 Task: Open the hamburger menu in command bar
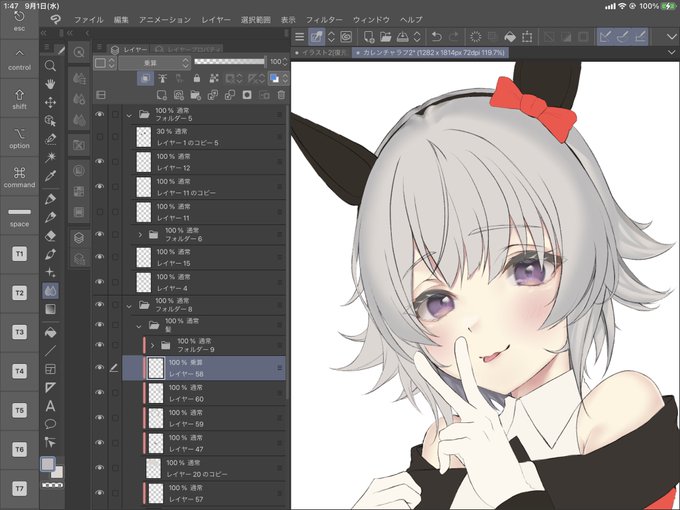click(x=299, y=37)
